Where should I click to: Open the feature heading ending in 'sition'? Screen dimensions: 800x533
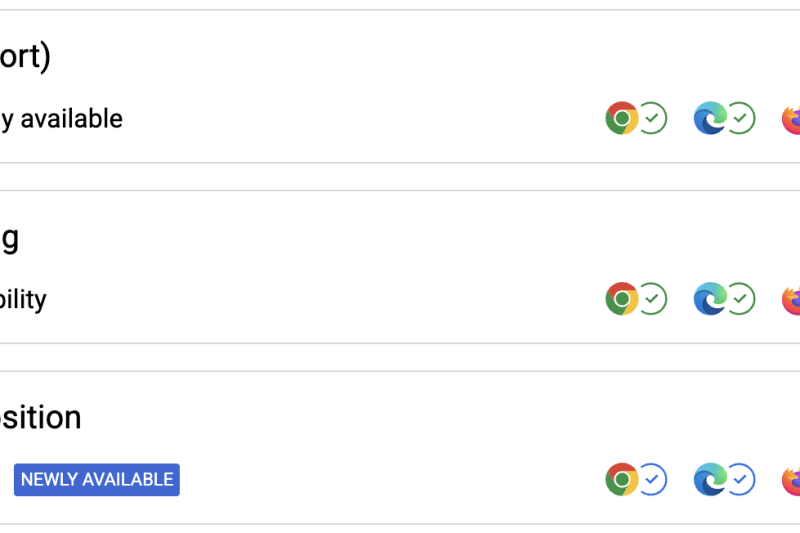(x=40, y=417)
